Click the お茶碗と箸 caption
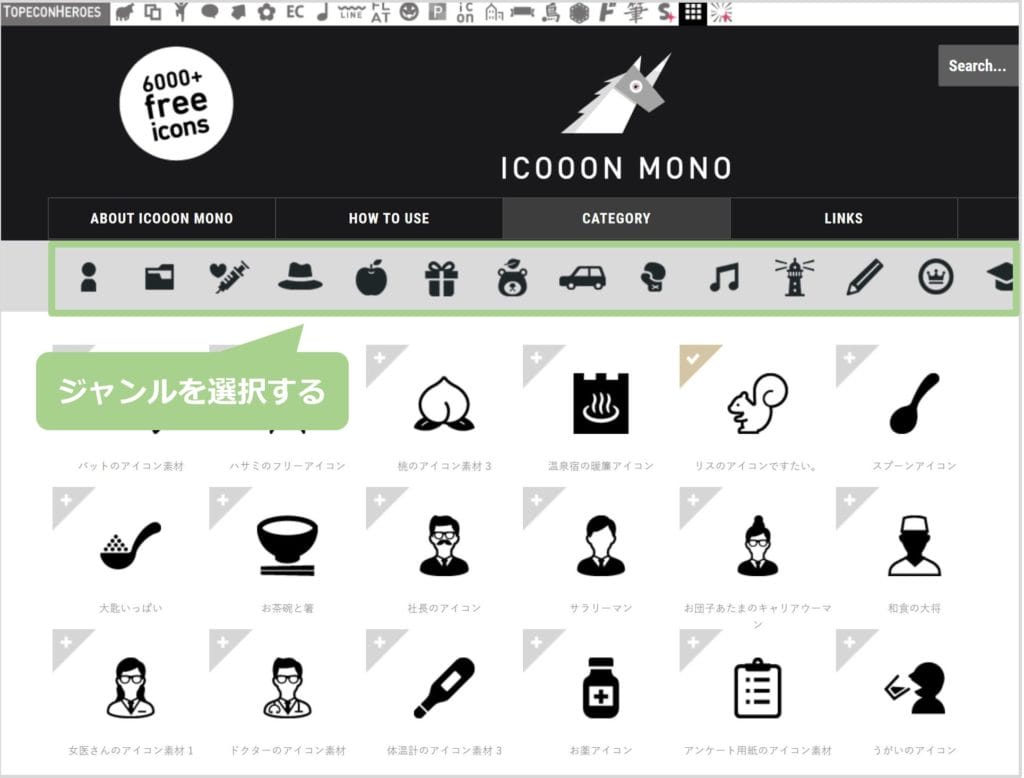The height and width of the screenshot is (778, 1024). pos(288,608)
